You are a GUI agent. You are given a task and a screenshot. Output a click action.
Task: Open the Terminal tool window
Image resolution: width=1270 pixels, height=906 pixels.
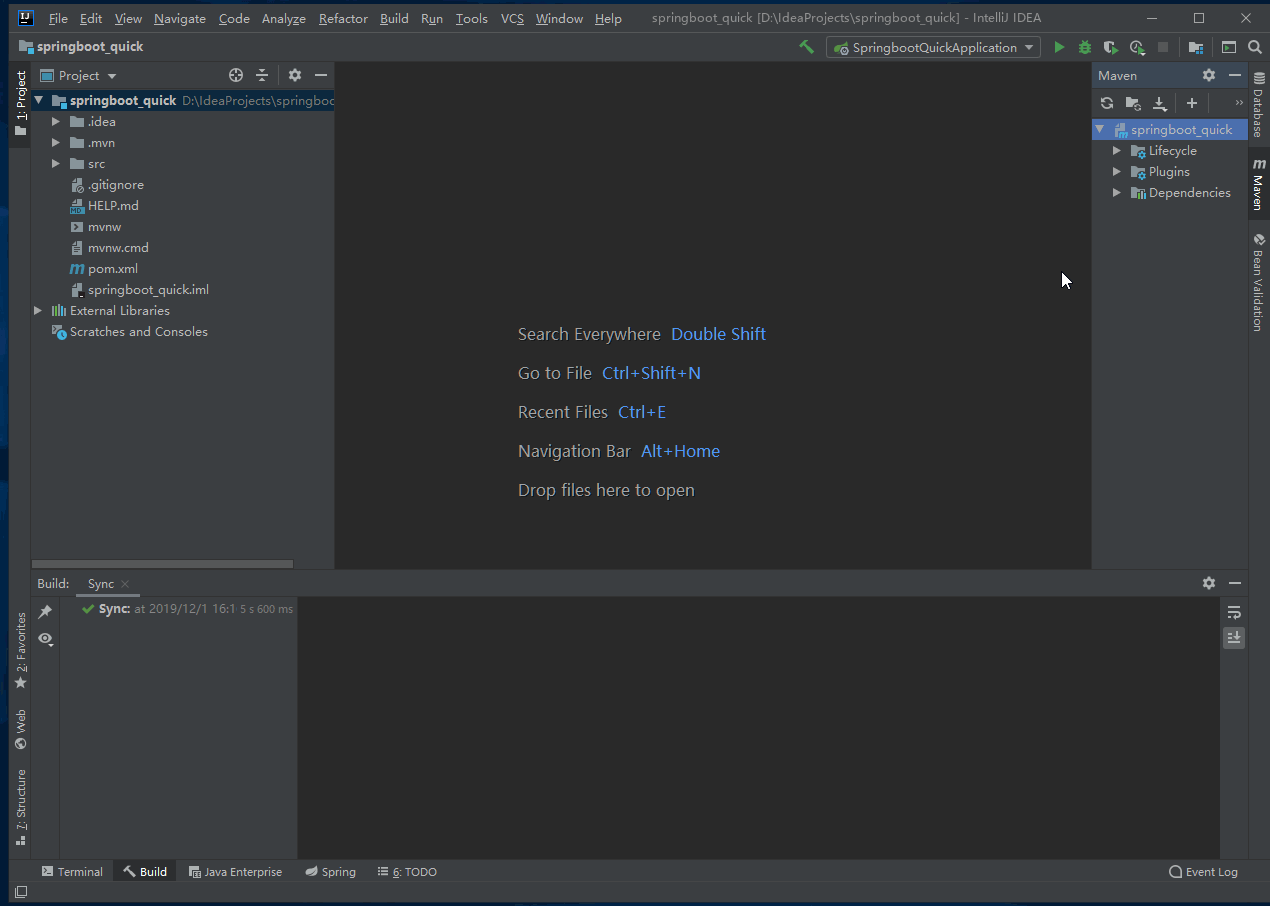point(72,872)
